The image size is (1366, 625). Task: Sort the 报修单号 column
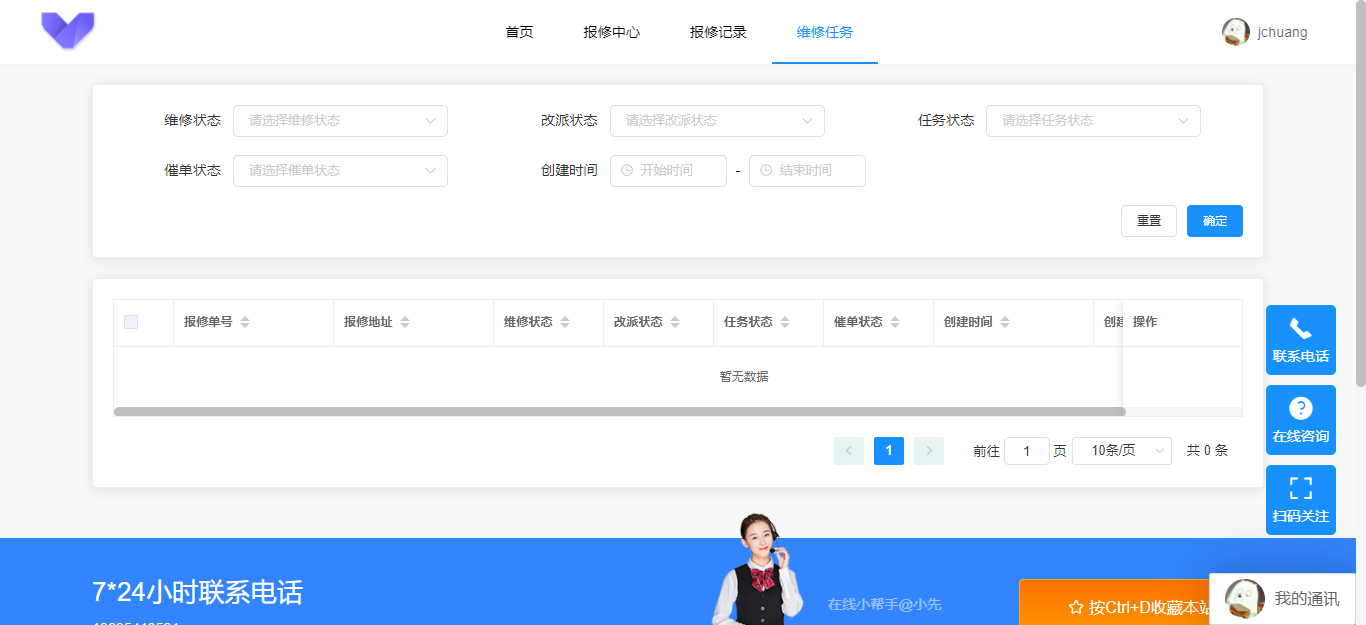245,322
